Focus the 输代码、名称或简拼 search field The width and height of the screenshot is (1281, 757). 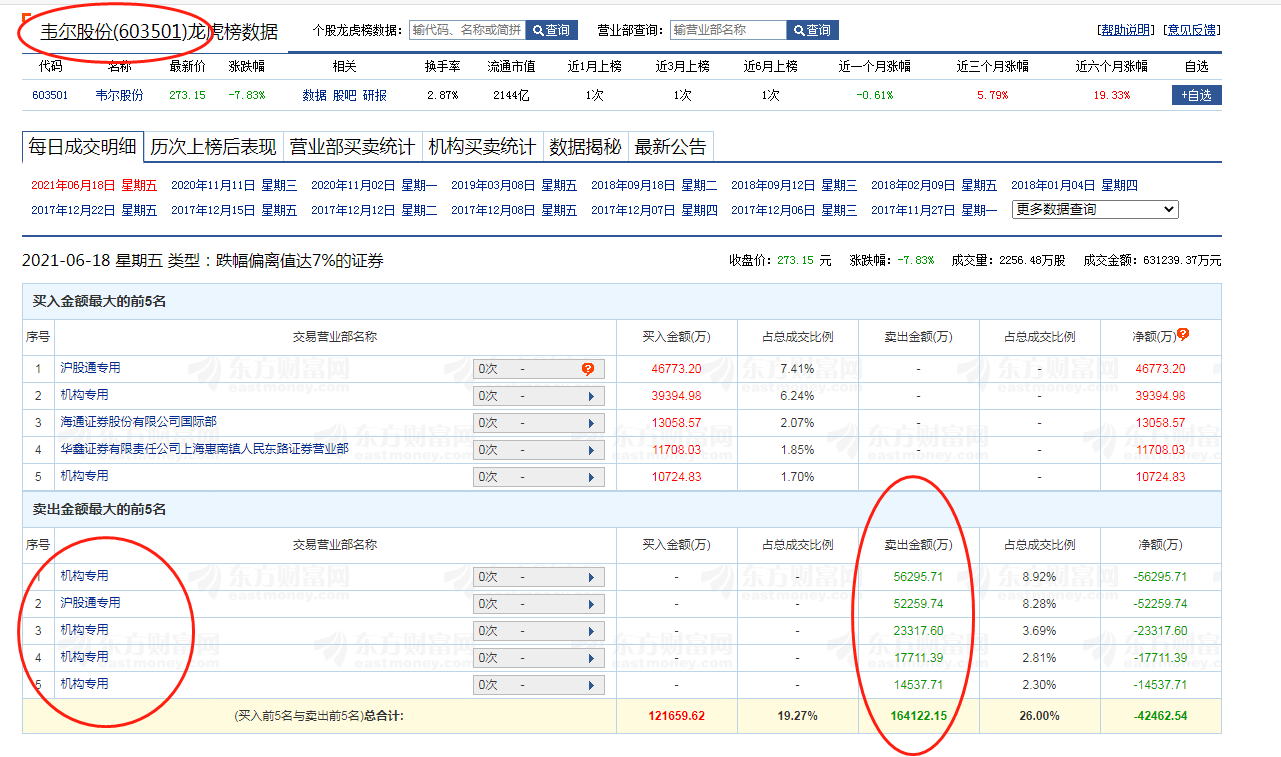pos(467,31)
